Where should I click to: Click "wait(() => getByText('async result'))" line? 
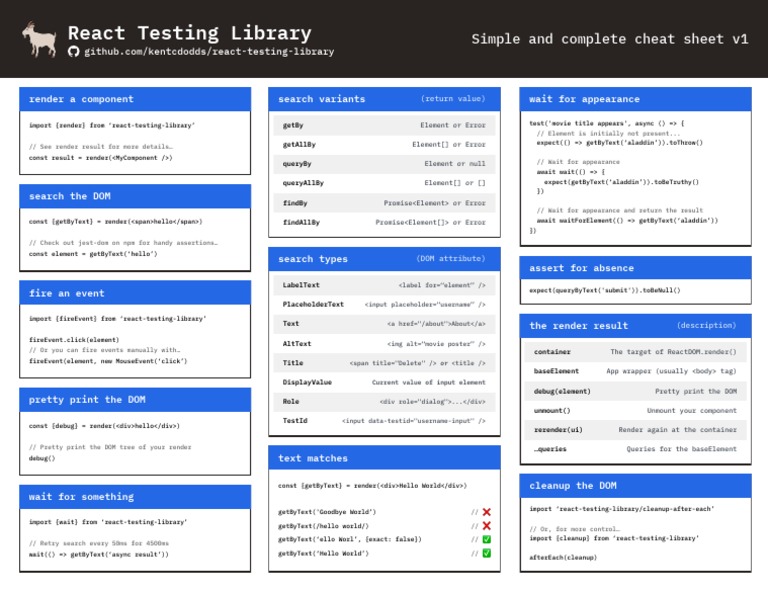tap(98, 554)
